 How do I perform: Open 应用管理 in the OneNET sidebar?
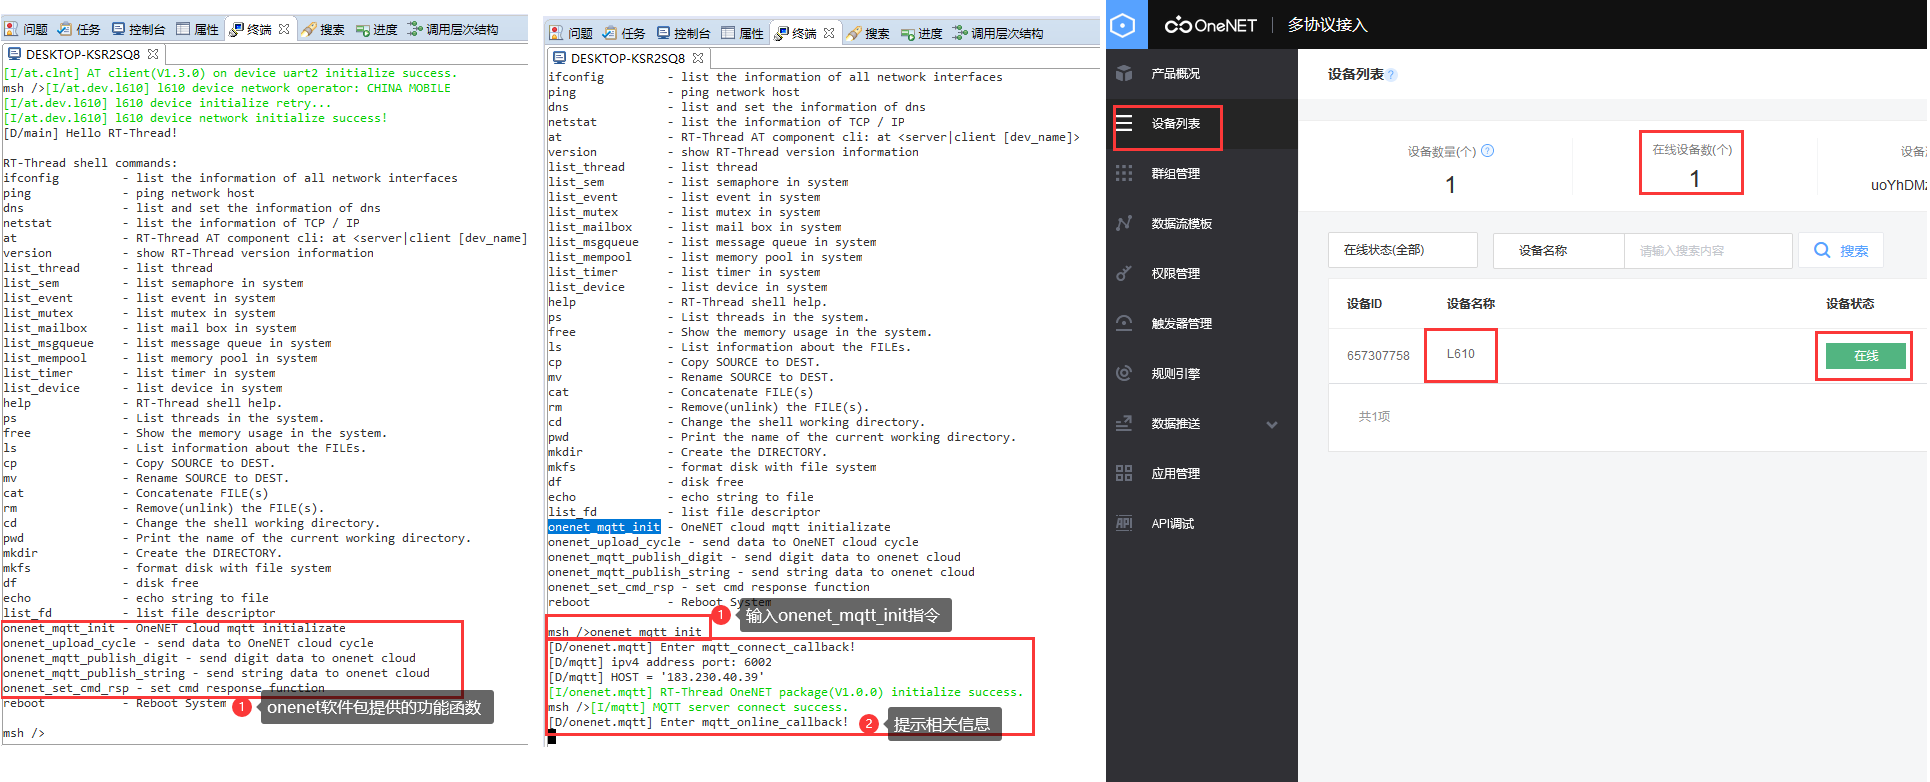[1175, 474]
